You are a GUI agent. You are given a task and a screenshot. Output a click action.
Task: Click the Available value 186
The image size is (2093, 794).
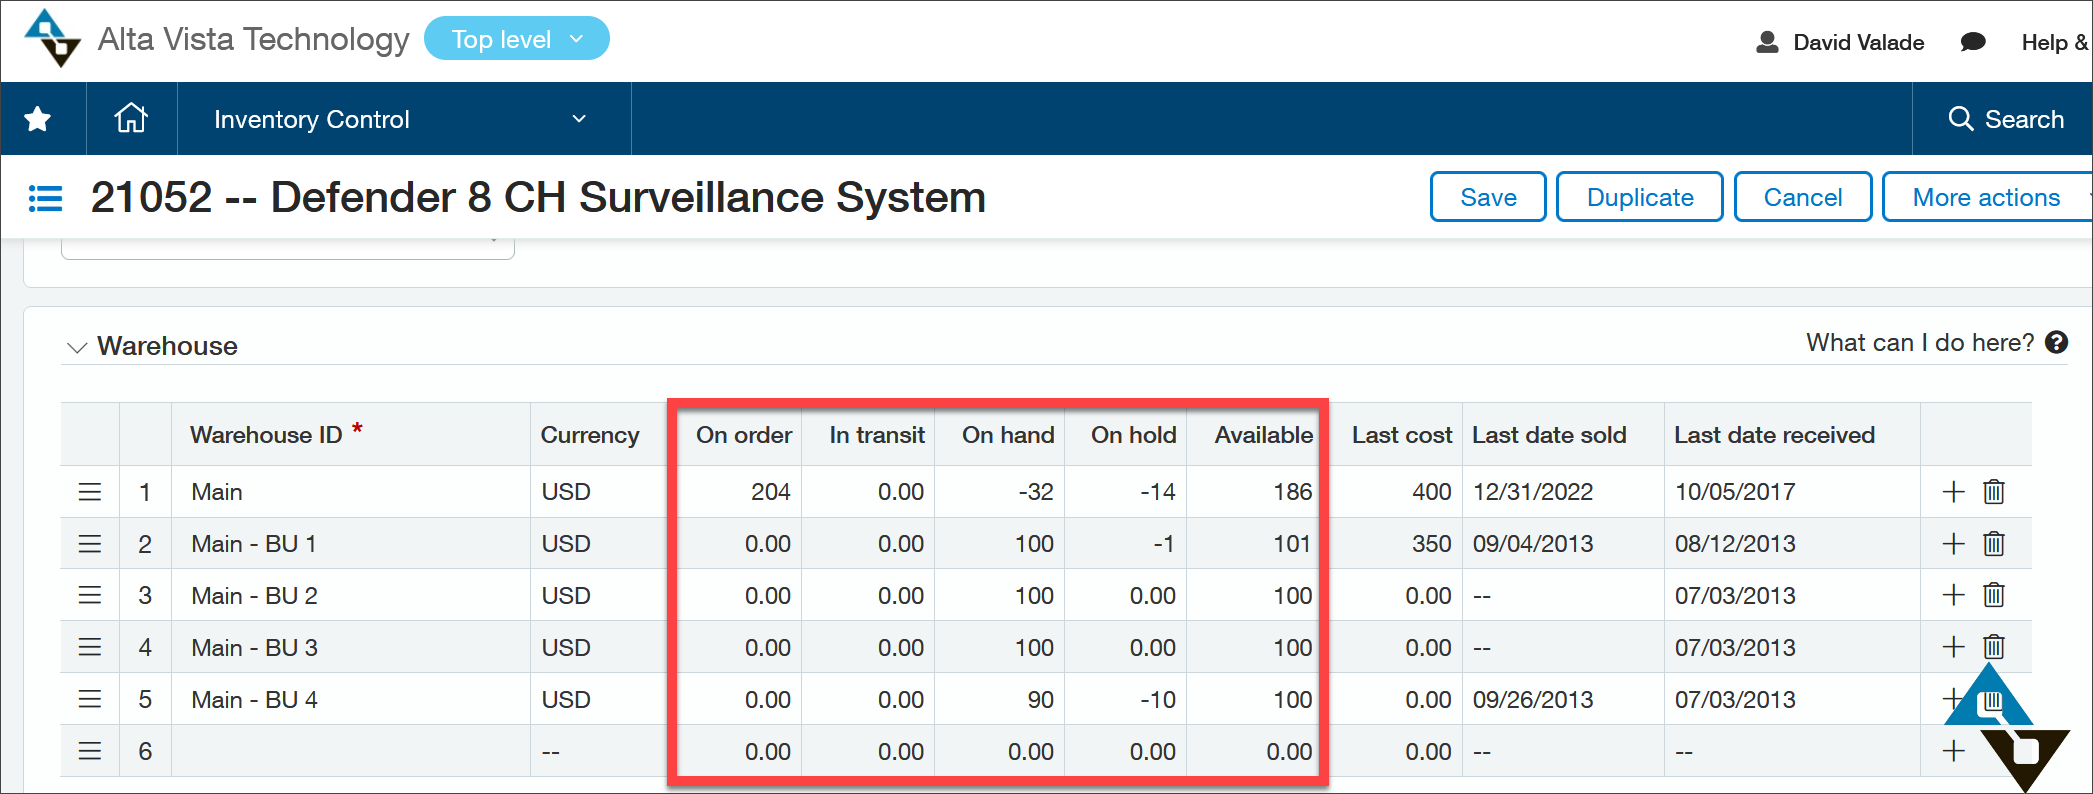(x=1293, y=492)
